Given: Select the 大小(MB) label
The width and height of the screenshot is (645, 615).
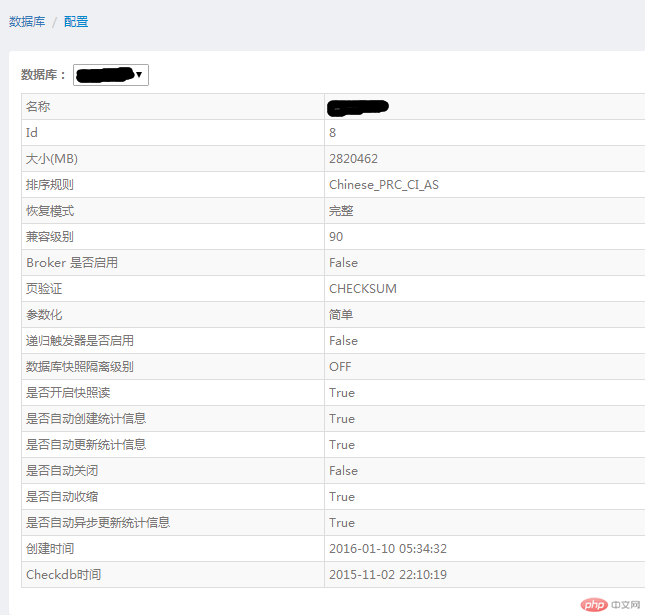Looking at the screenshot, I should point(52,158).
